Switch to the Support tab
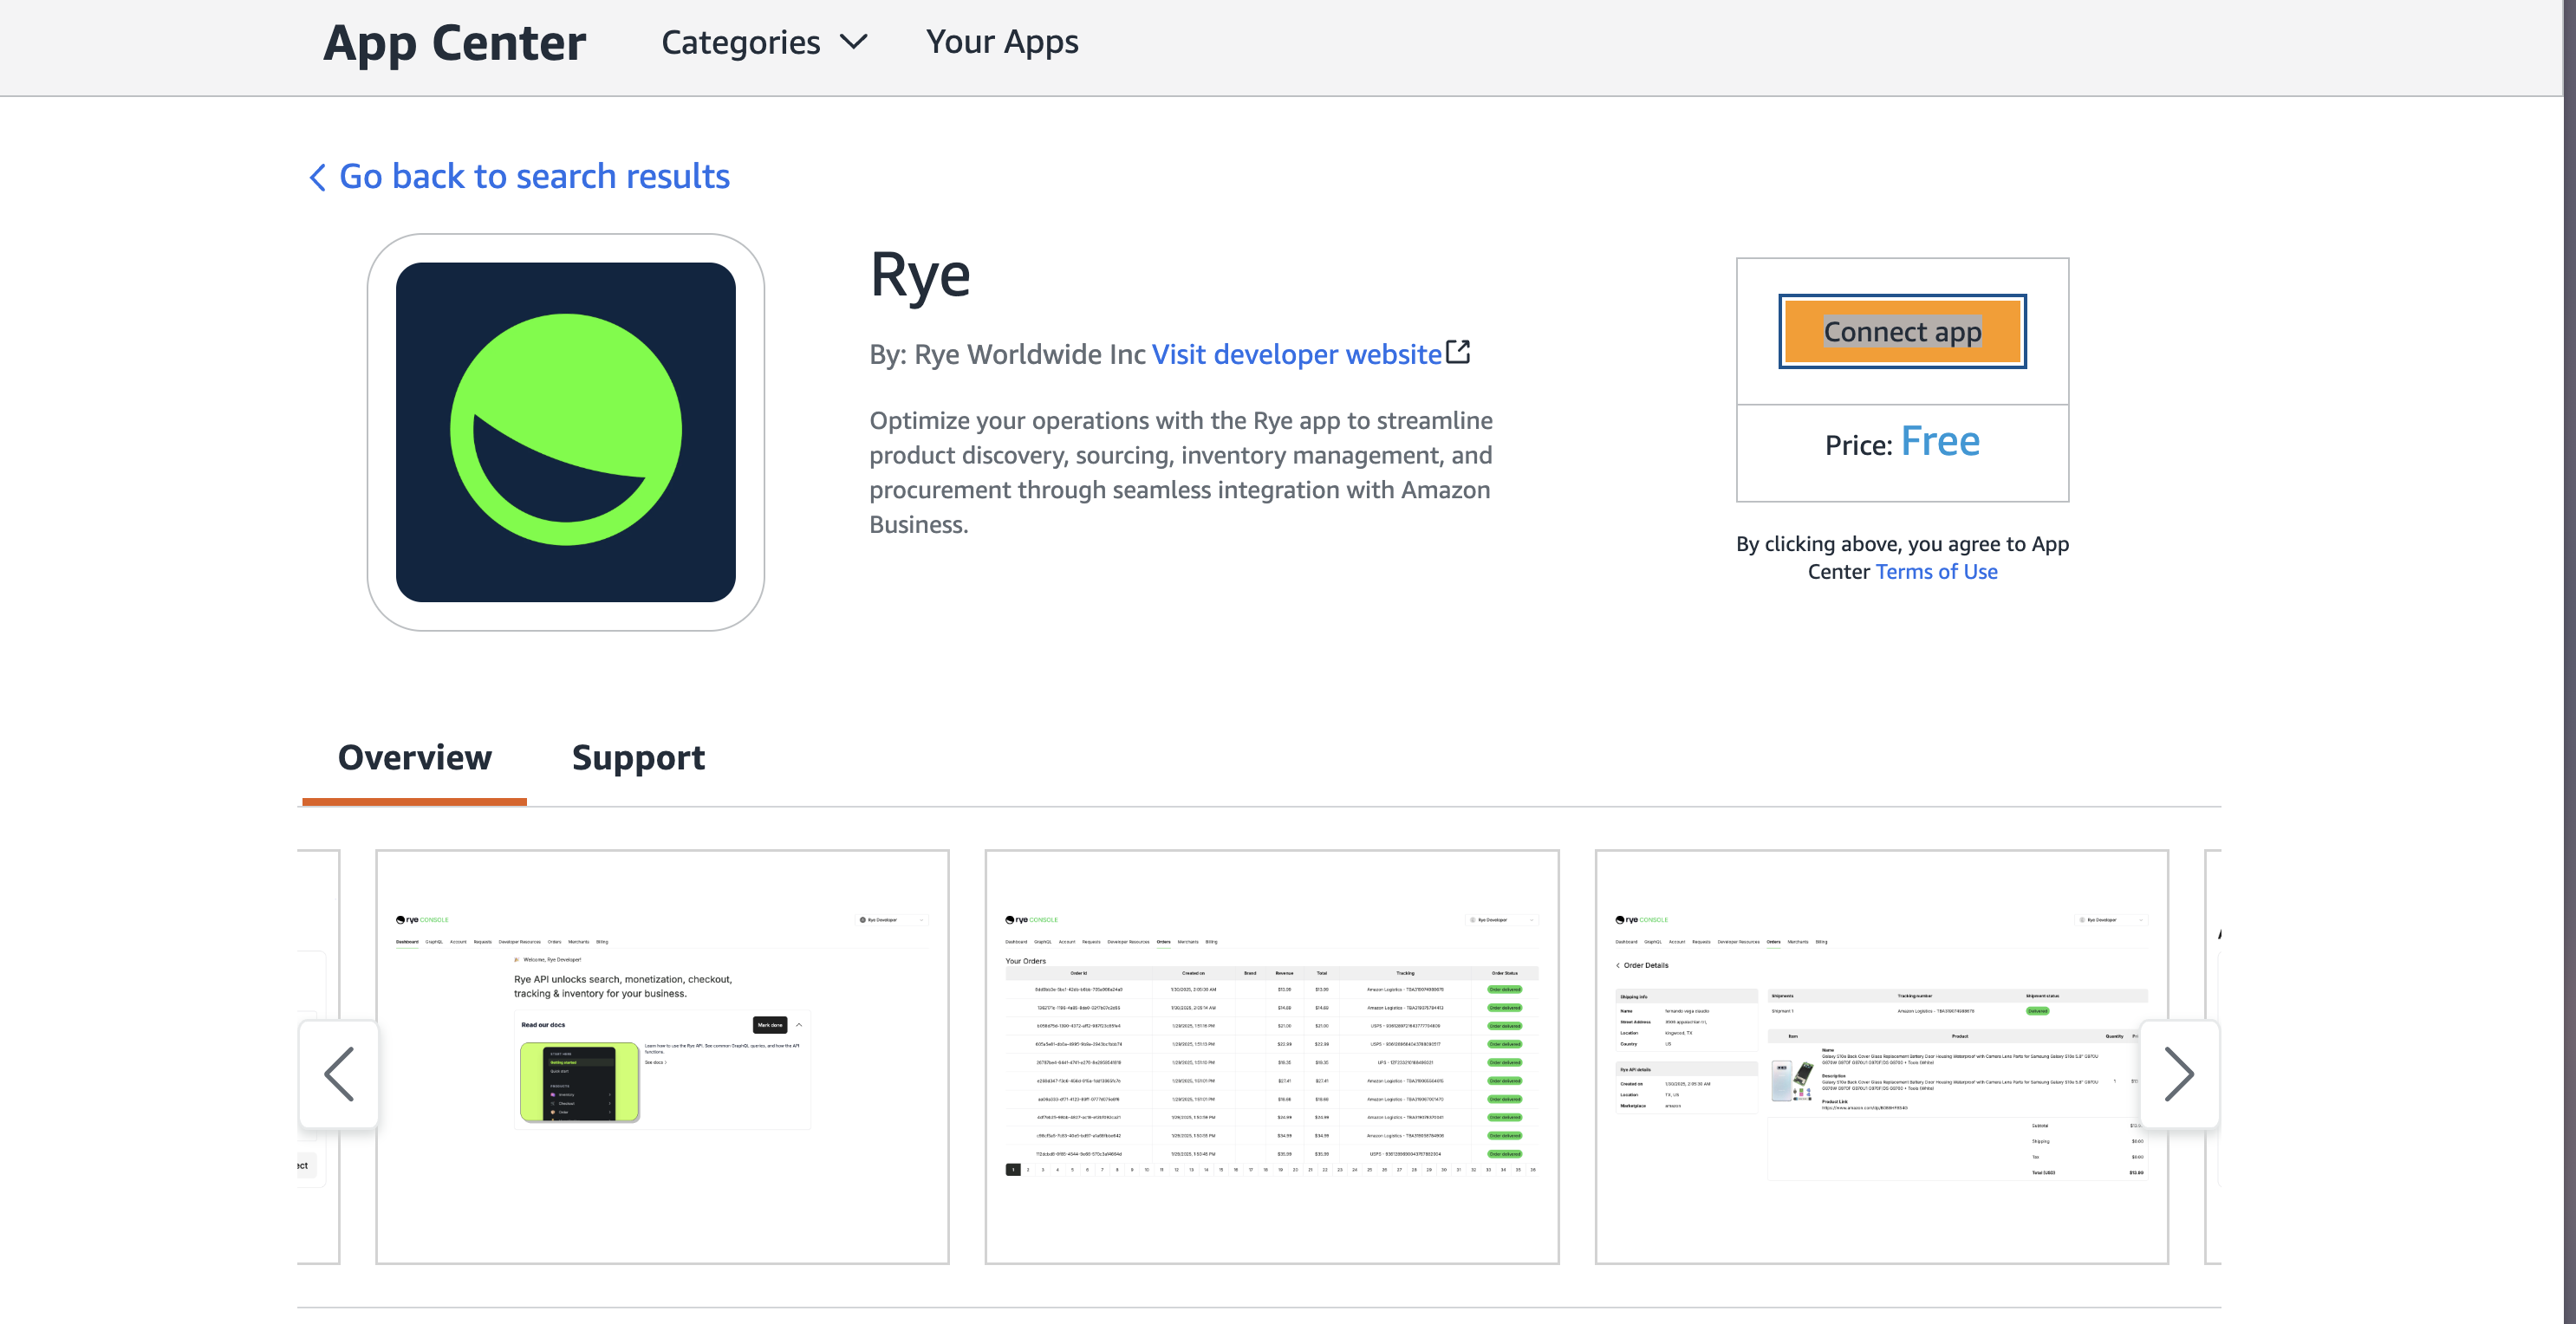Screen dimensions: 2576x1324 [x=638, y=758]
